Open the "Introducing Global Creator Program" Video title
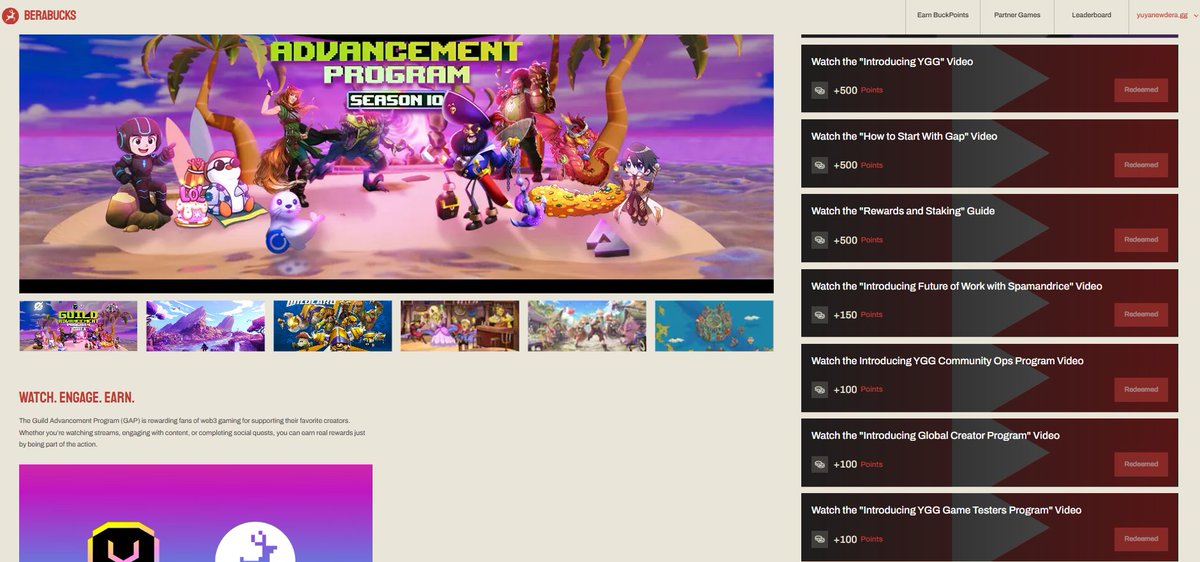The width and height of the screenshot is (1200, 562). pyautogui.click(x=935, y=436)
